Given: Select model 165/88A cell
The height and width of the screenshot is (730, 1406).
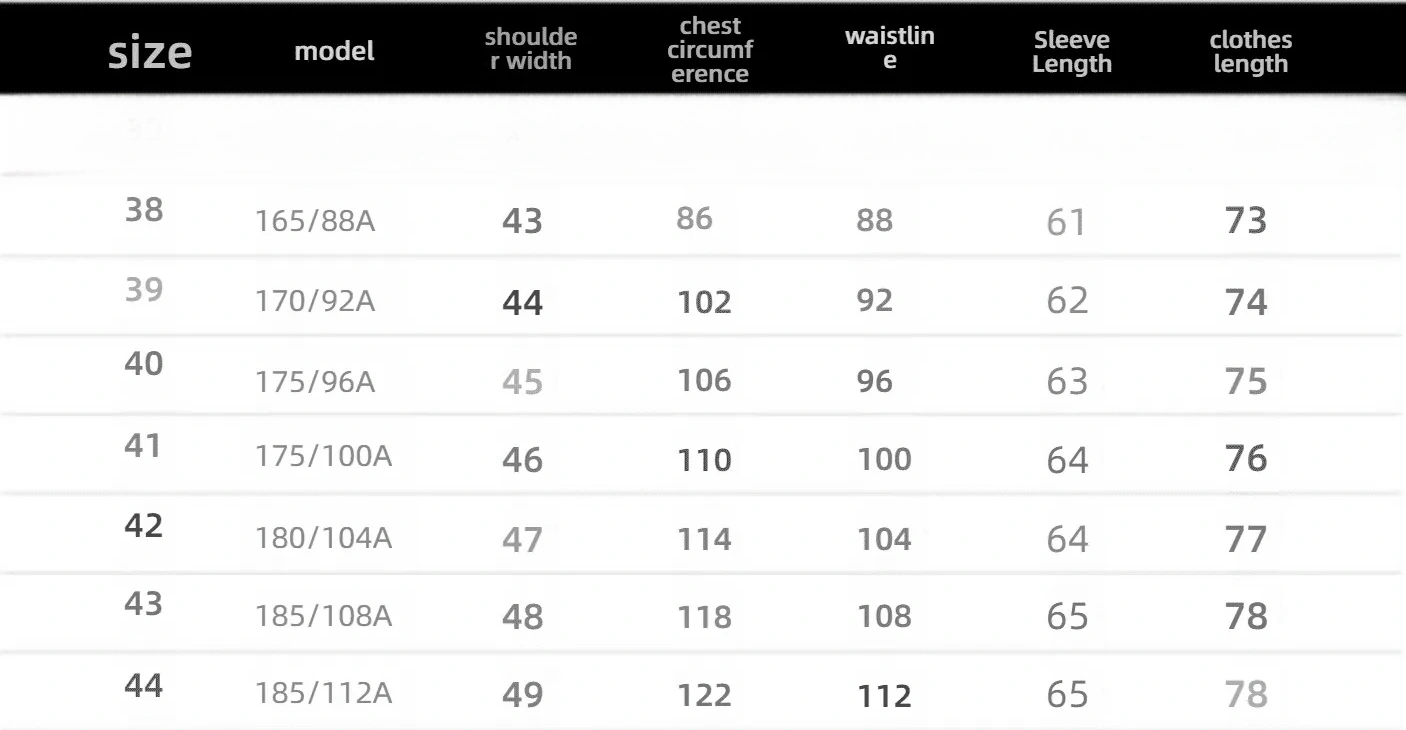Looking at the screenshot, I should click(x=315, y=222).
